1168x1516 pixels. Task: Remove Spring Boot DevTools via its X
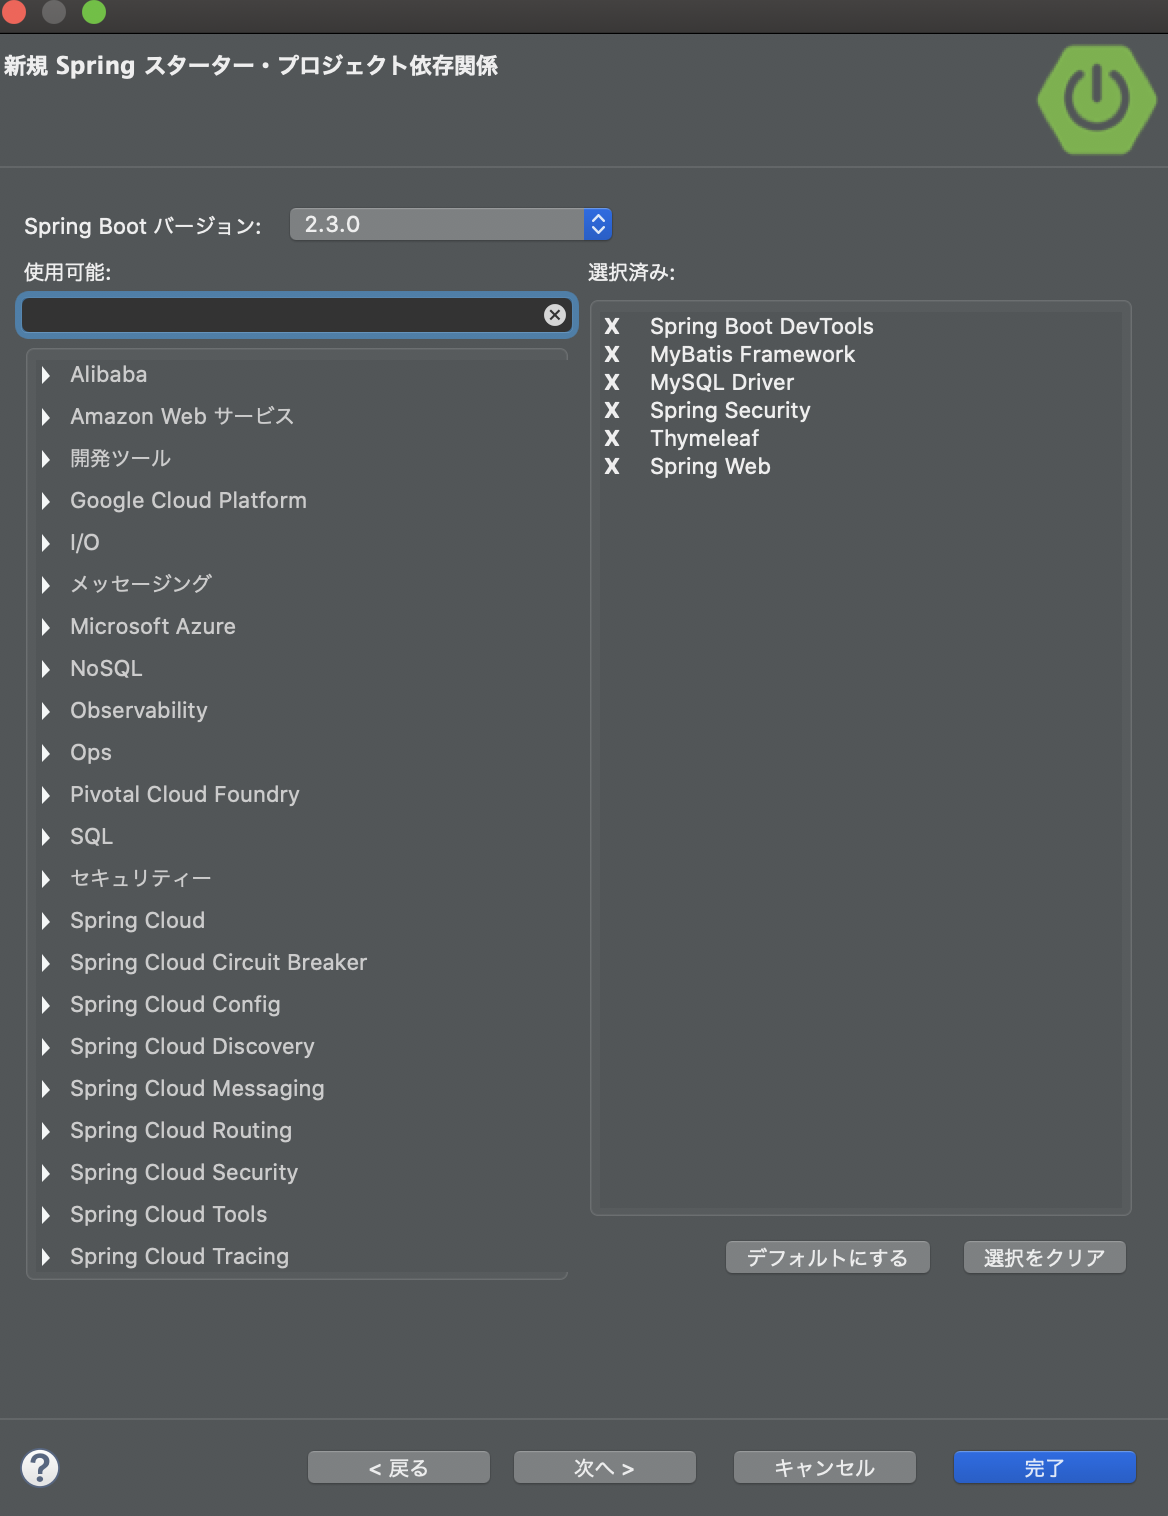612,326
